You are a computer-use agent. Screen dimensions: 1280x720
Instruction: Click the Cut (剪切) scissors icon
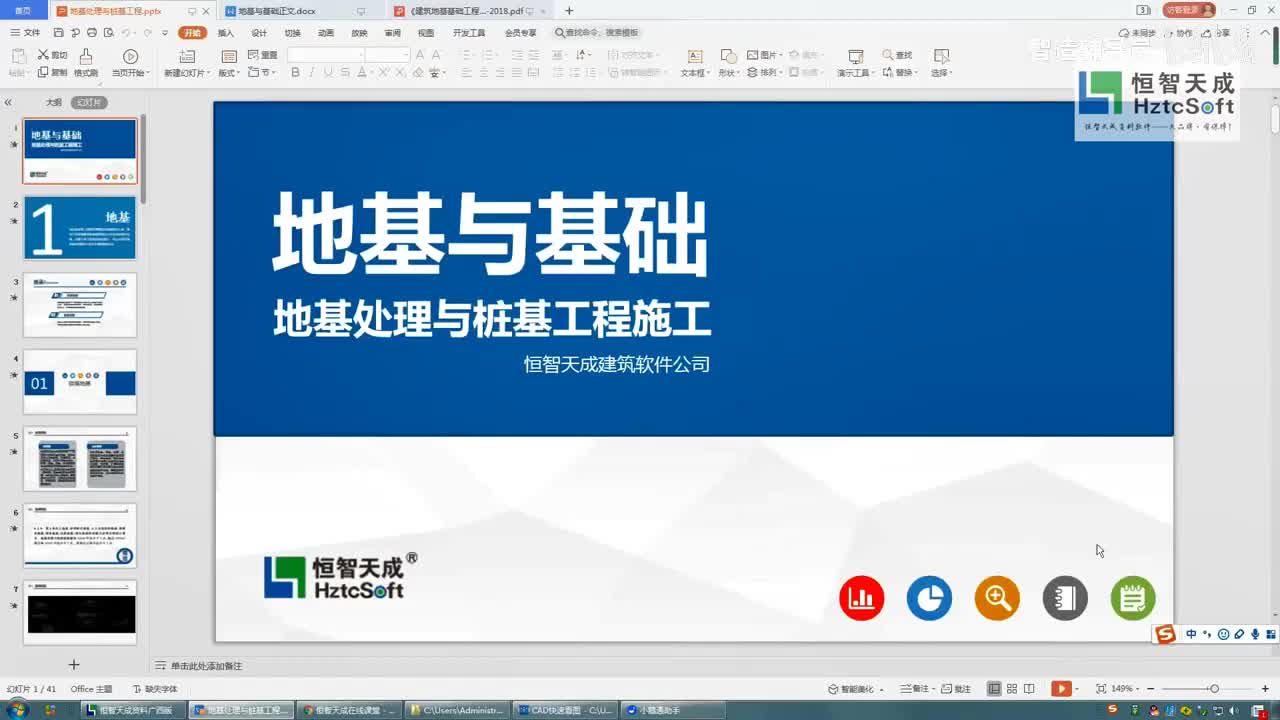pyautogui.click(x=43, y=55)
